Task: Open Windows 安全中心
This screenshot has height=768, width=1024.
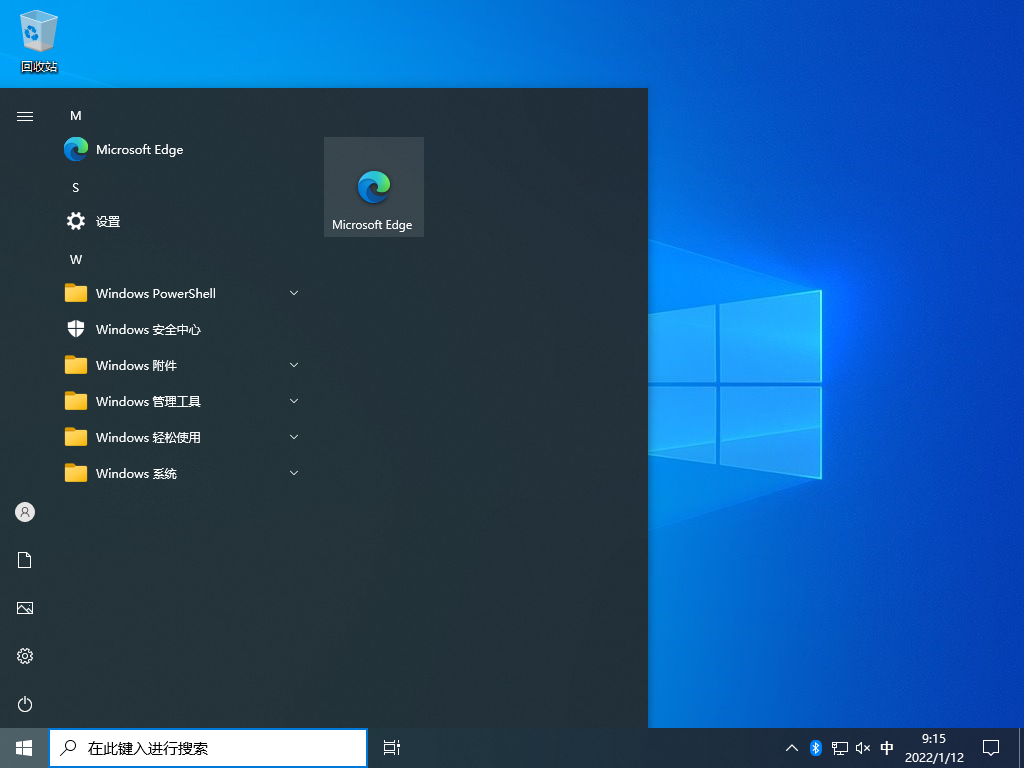Action: 146,329
